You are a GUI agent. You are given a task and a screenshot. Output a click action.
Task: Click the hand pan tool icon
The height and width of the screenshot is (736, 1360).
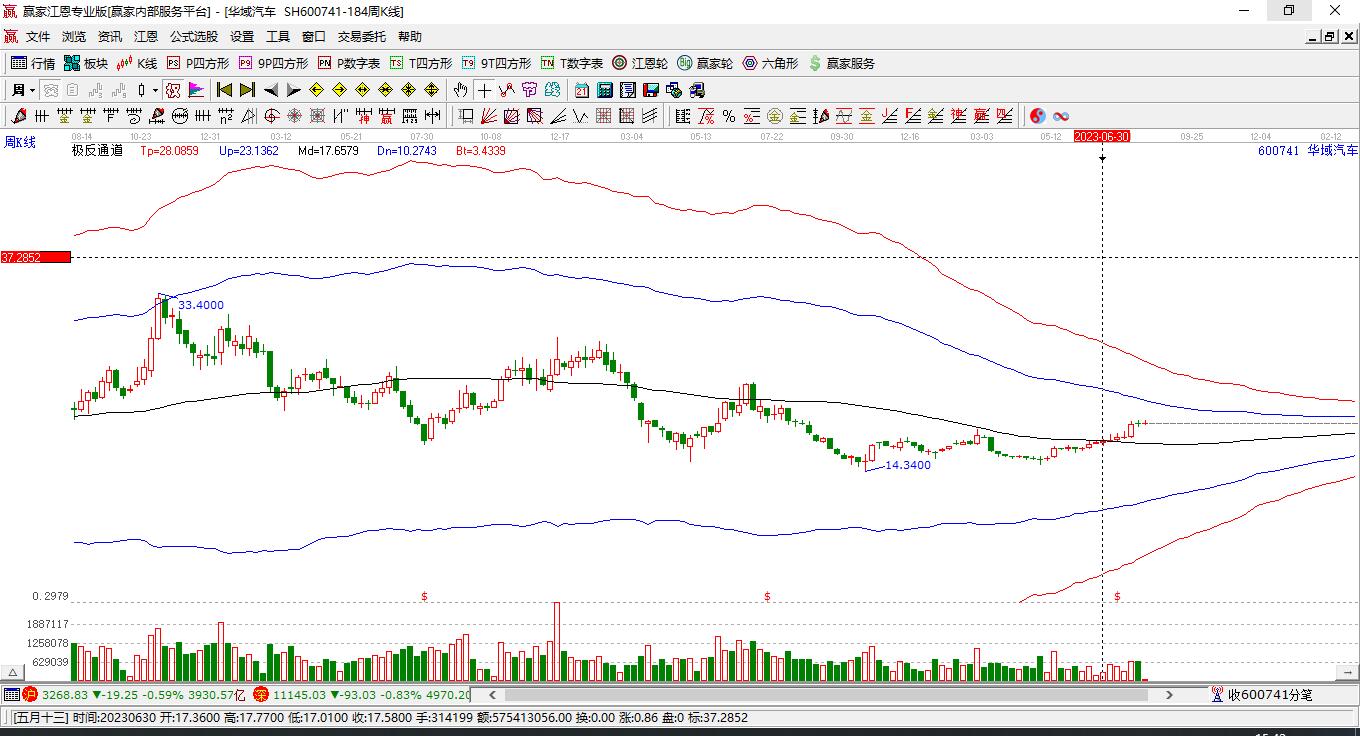(x=460, y=90)
